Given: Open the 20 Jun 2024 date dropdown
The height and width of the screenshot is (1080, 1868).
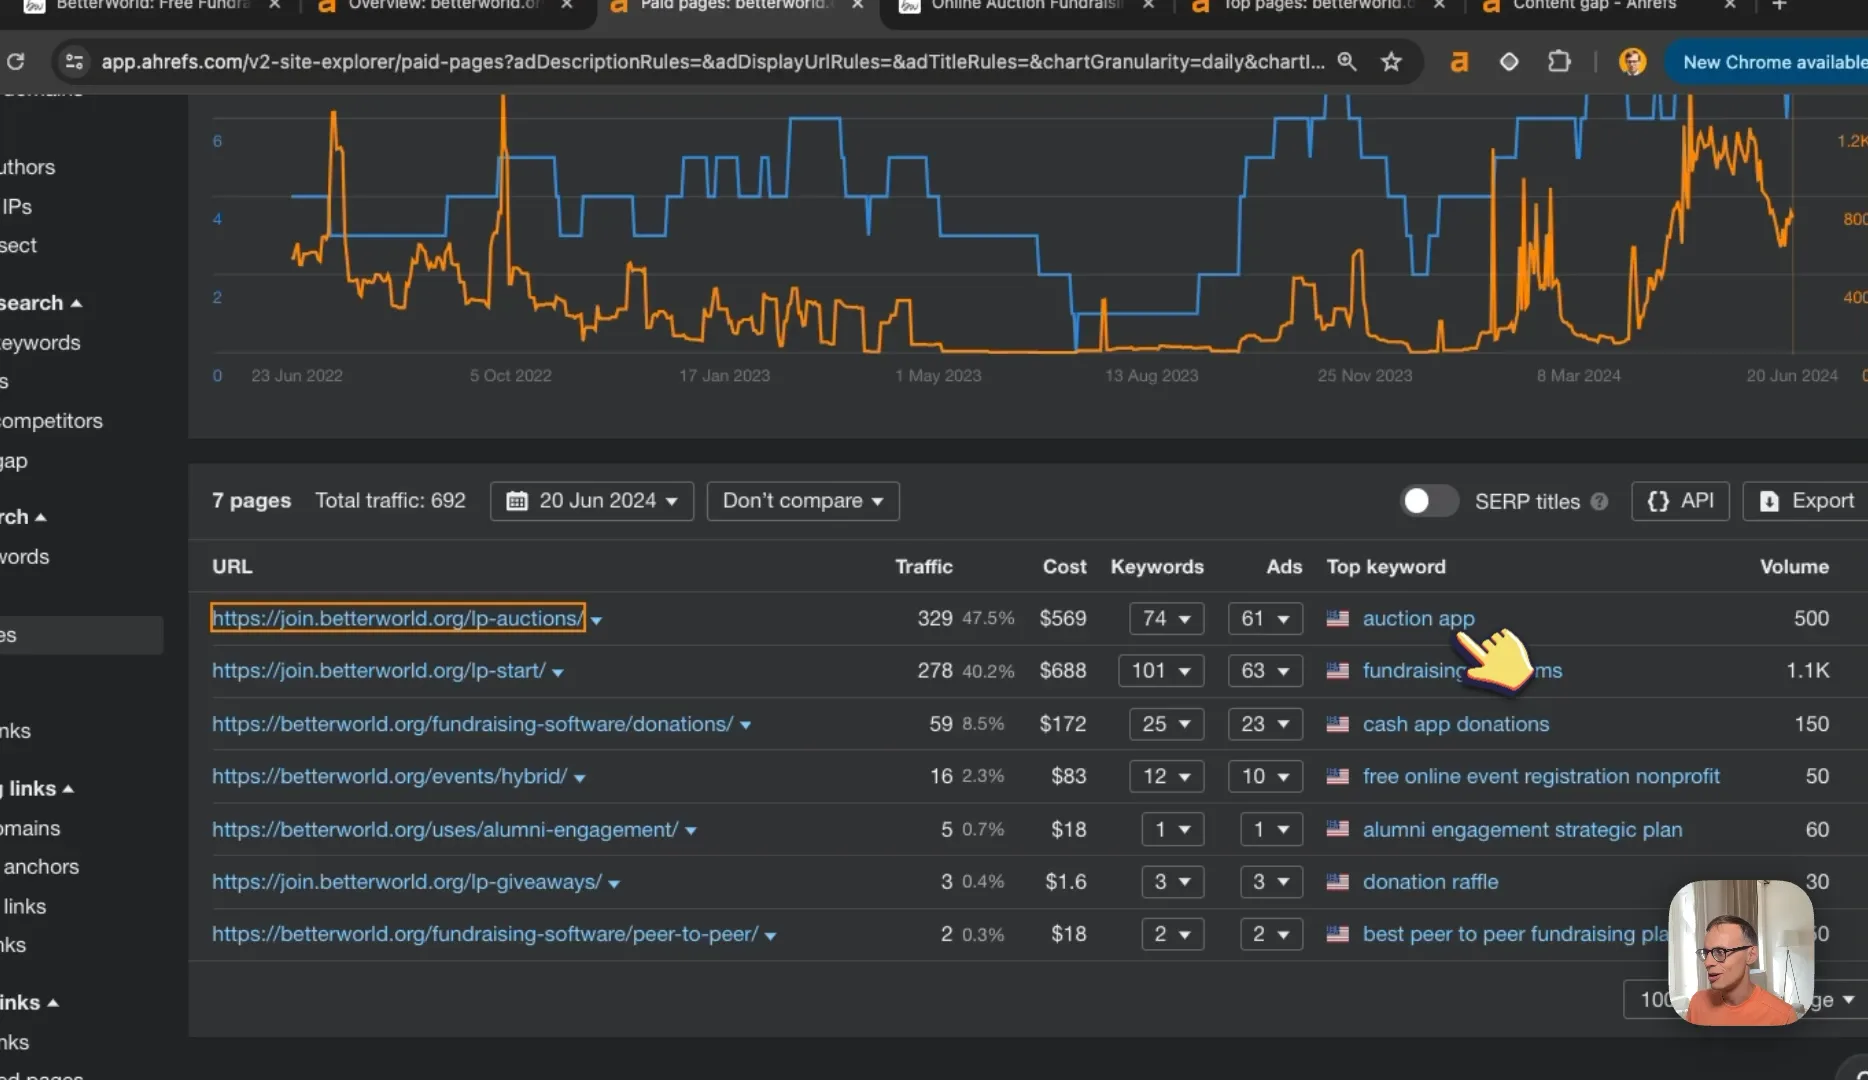Looking at the screenshot, I should tap(591, 501).
